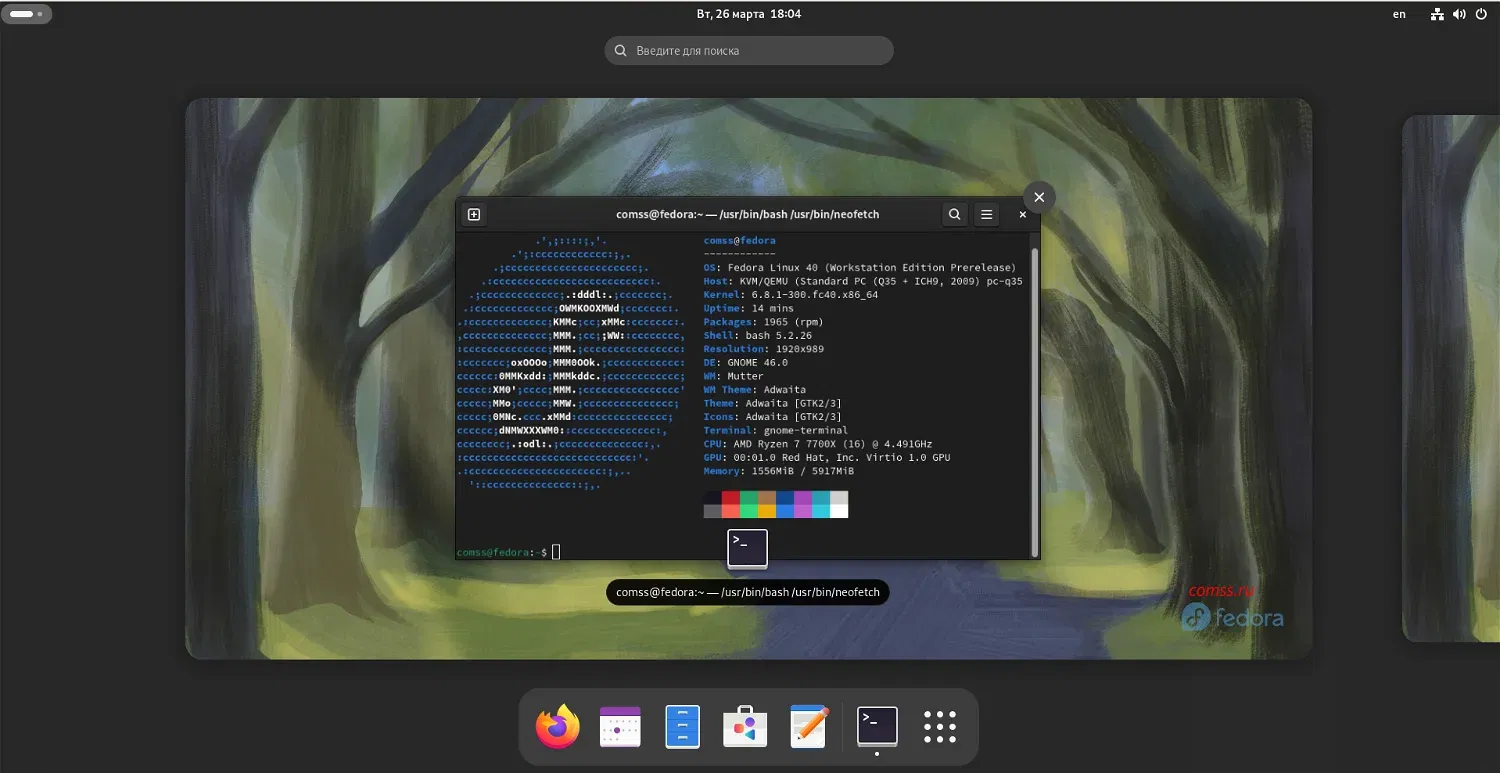Click the 'OS: Fedora Linux 40' line

click(x=860, y=268)
